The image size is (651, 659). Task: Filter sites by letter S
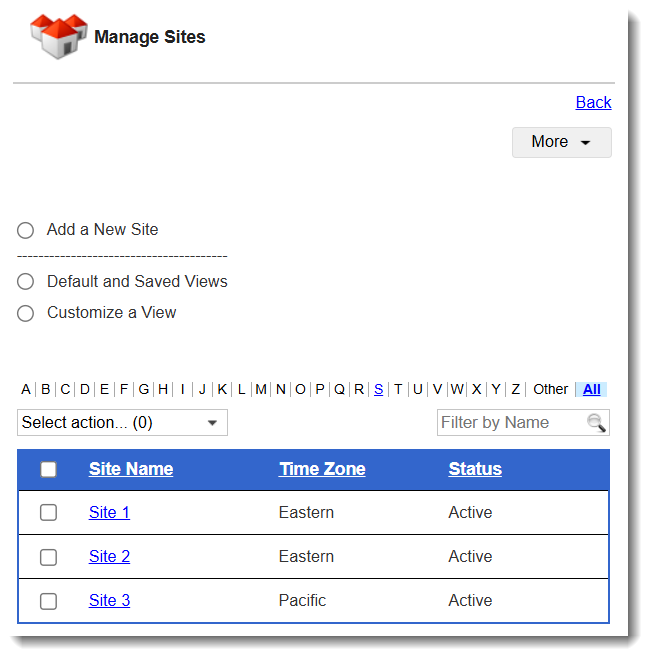click(379, 389)
